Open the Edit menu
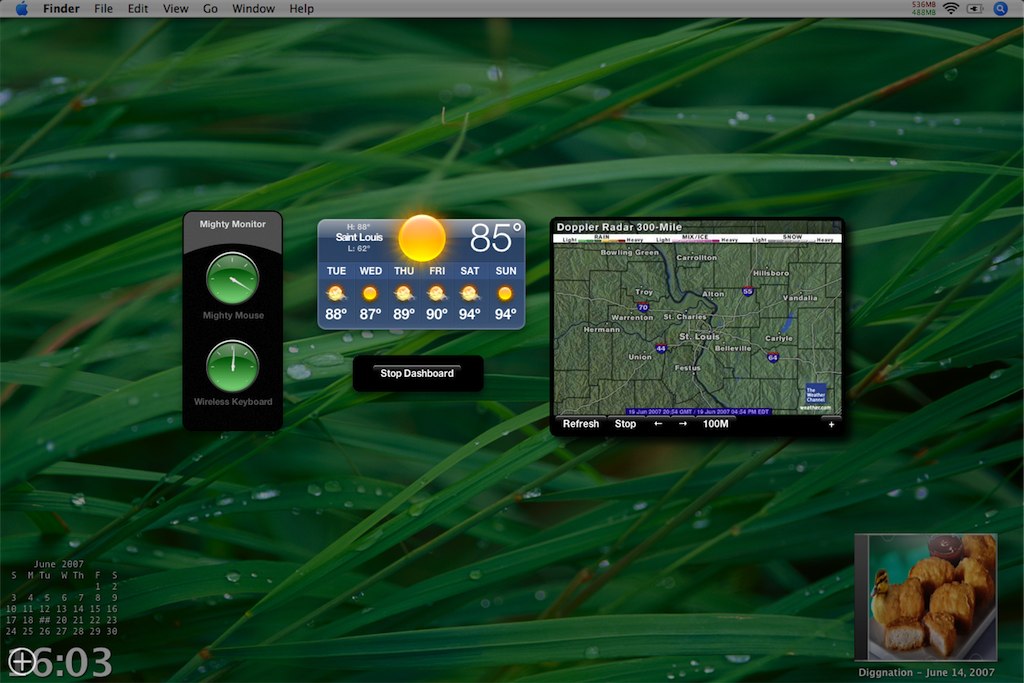Screen dimensions: 1024x683 [137, 8]
